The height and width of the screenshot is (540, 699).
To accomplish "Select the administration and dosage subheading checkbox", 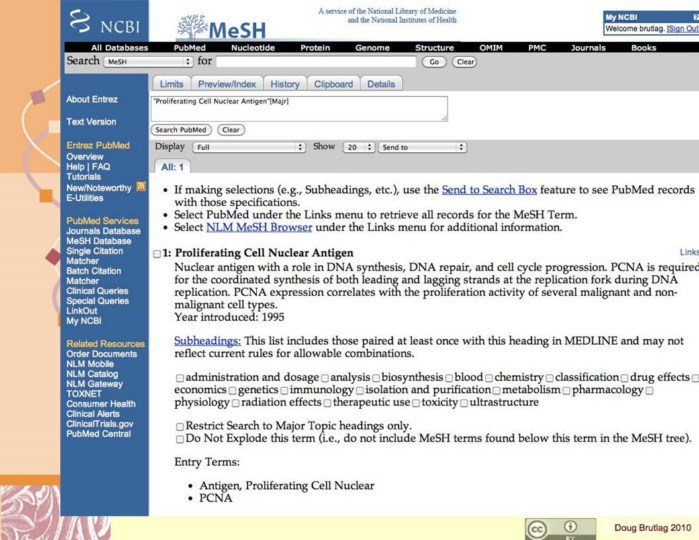I will pyautogui.click(x=179, y=375).
